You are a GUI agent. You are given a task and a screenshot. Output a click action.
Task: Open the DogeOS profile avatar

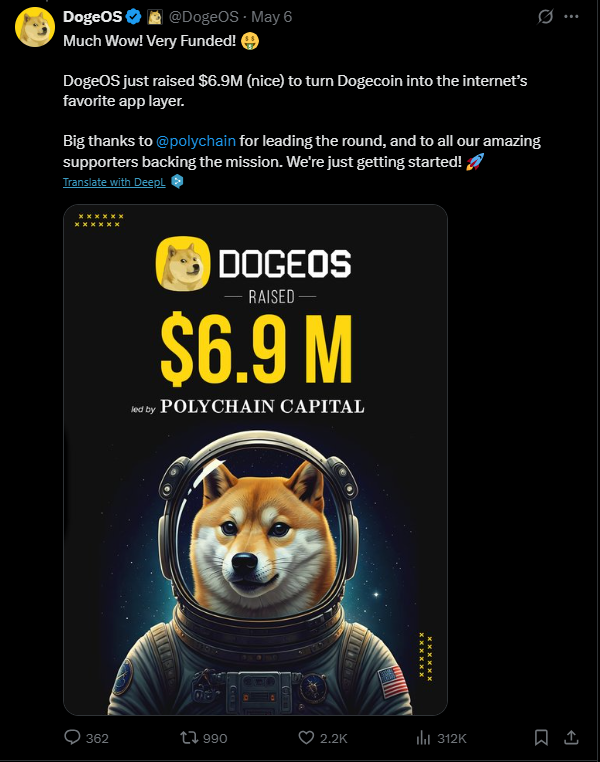pyautogui.click(x=34, y=27)
